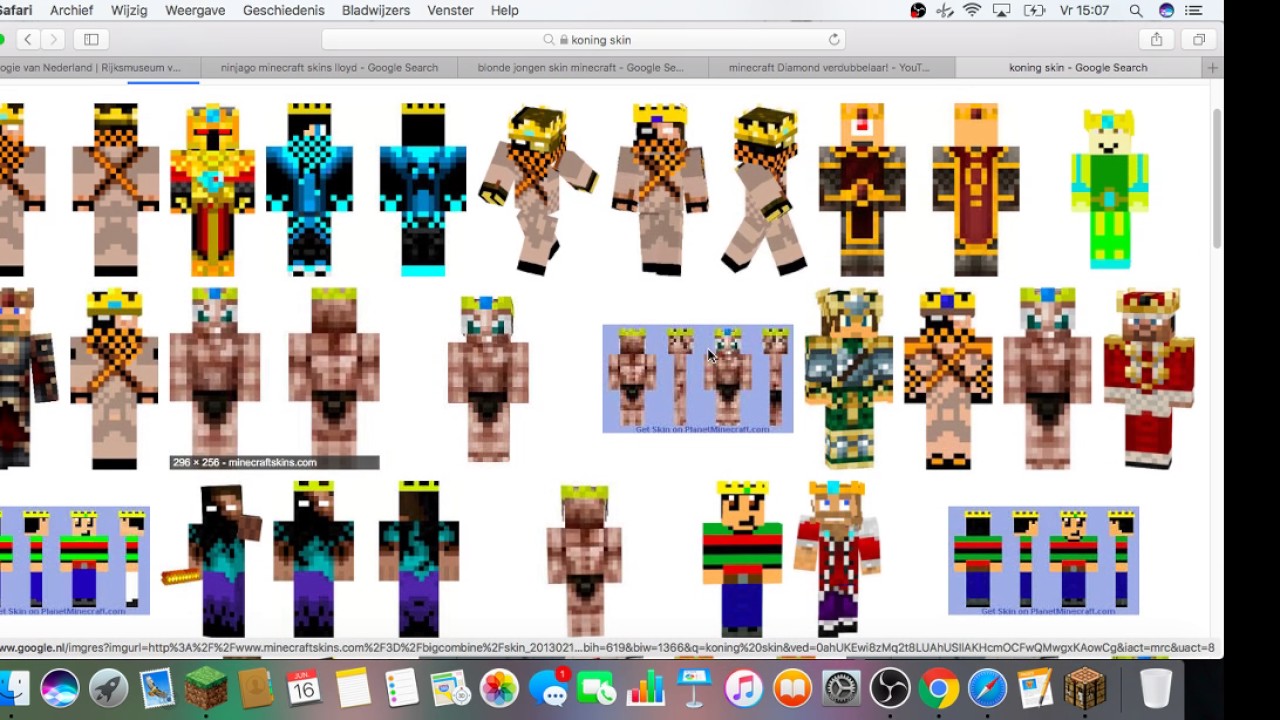This screenshot has height=720, width=1280.
Task: Activate Siri from the menu bar
Action: 1166,10
